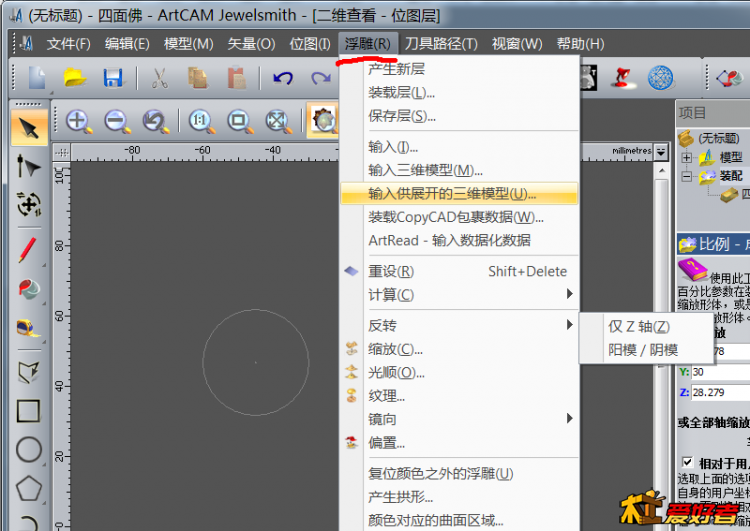Open the 矢量(O) menu
This screenshot has height=531, width=750.
251,44
